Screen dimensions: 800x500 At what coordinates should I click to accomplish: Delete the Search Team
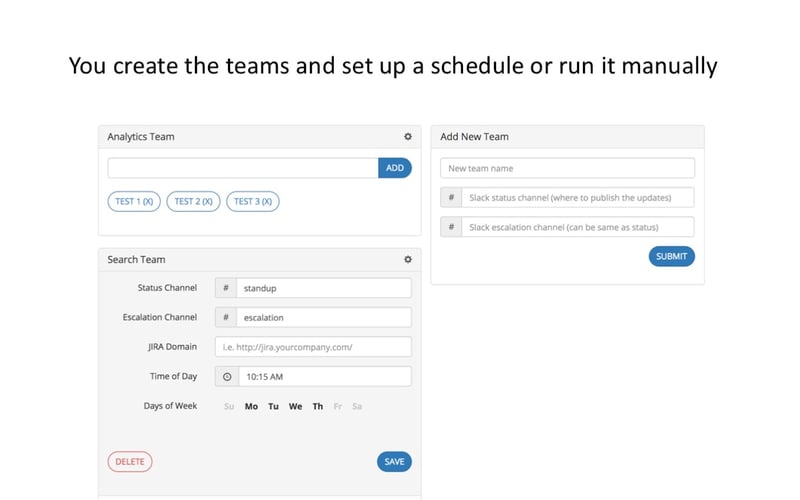(130, 462)
